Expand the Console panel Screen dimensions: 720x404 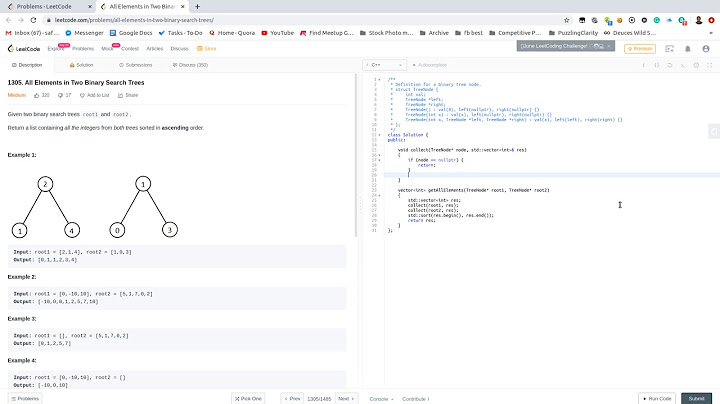click(x=381, y=399)
